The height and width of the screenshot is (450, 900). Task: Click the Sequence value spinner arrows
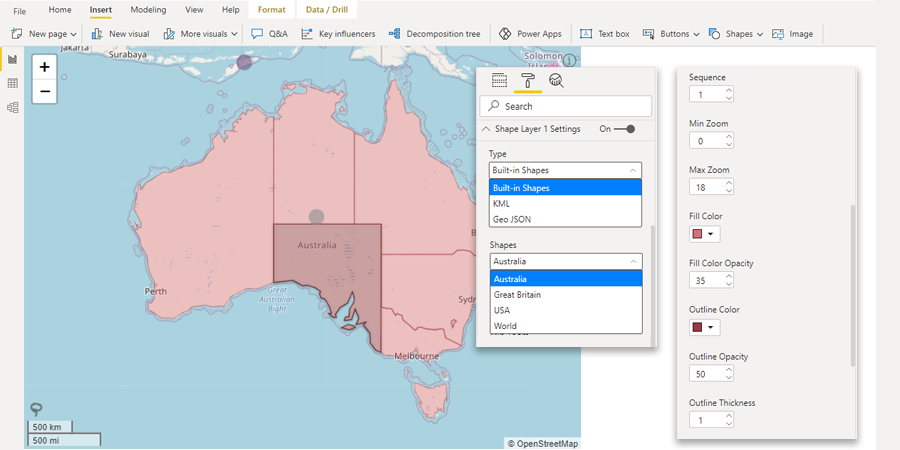[x=728, y=94]
